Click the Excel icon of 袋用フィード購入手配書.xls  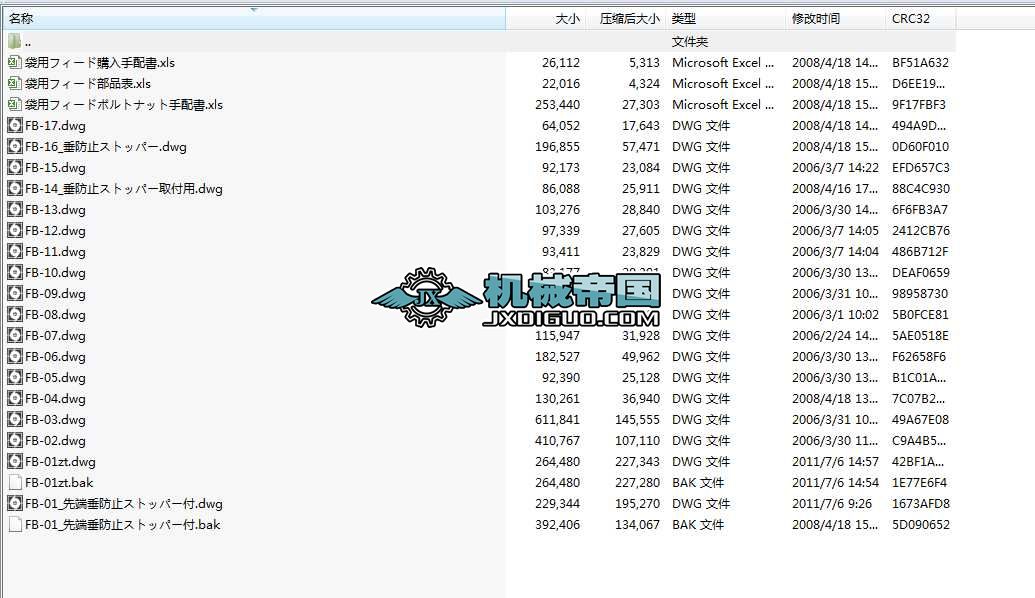tap(15, 63)
